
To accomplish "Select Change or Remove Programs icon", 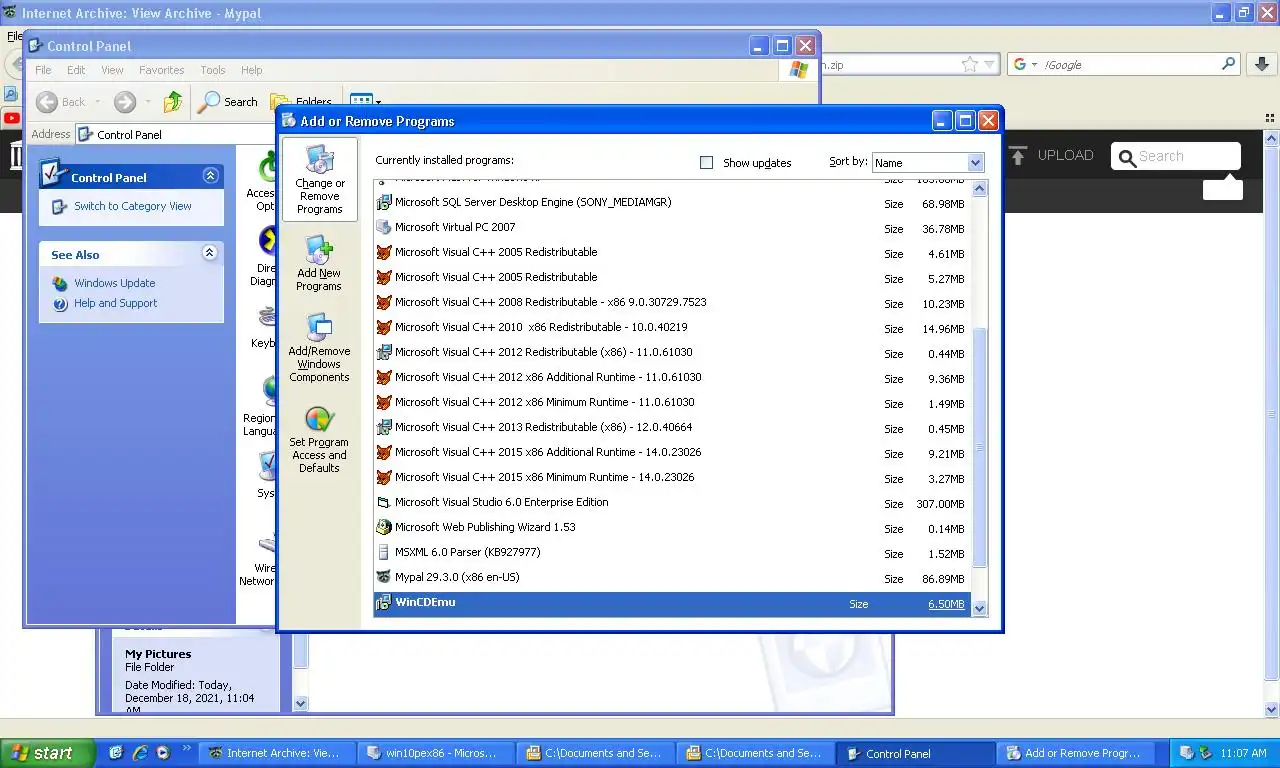I will [x=320, y=160].
